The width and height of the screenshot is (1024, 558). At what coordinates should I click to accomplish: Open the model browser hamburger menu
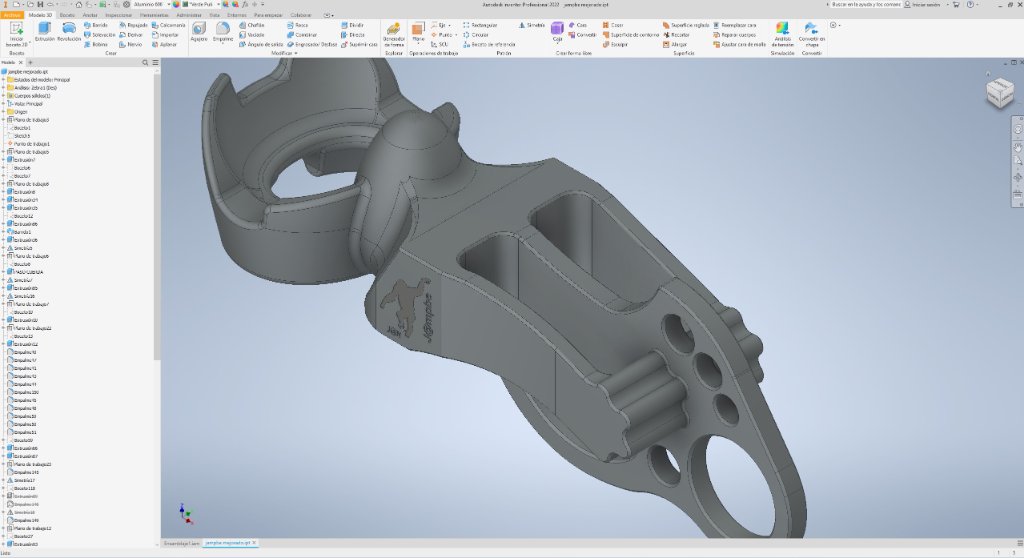(155, 63)
